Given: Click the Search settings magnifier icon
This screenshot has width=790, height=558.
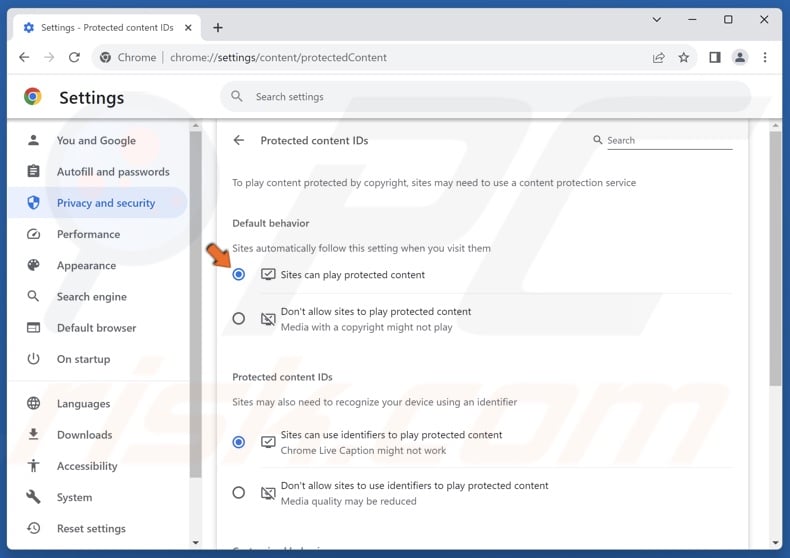Looking at the screenshot, I should click(x=237, y=96).
